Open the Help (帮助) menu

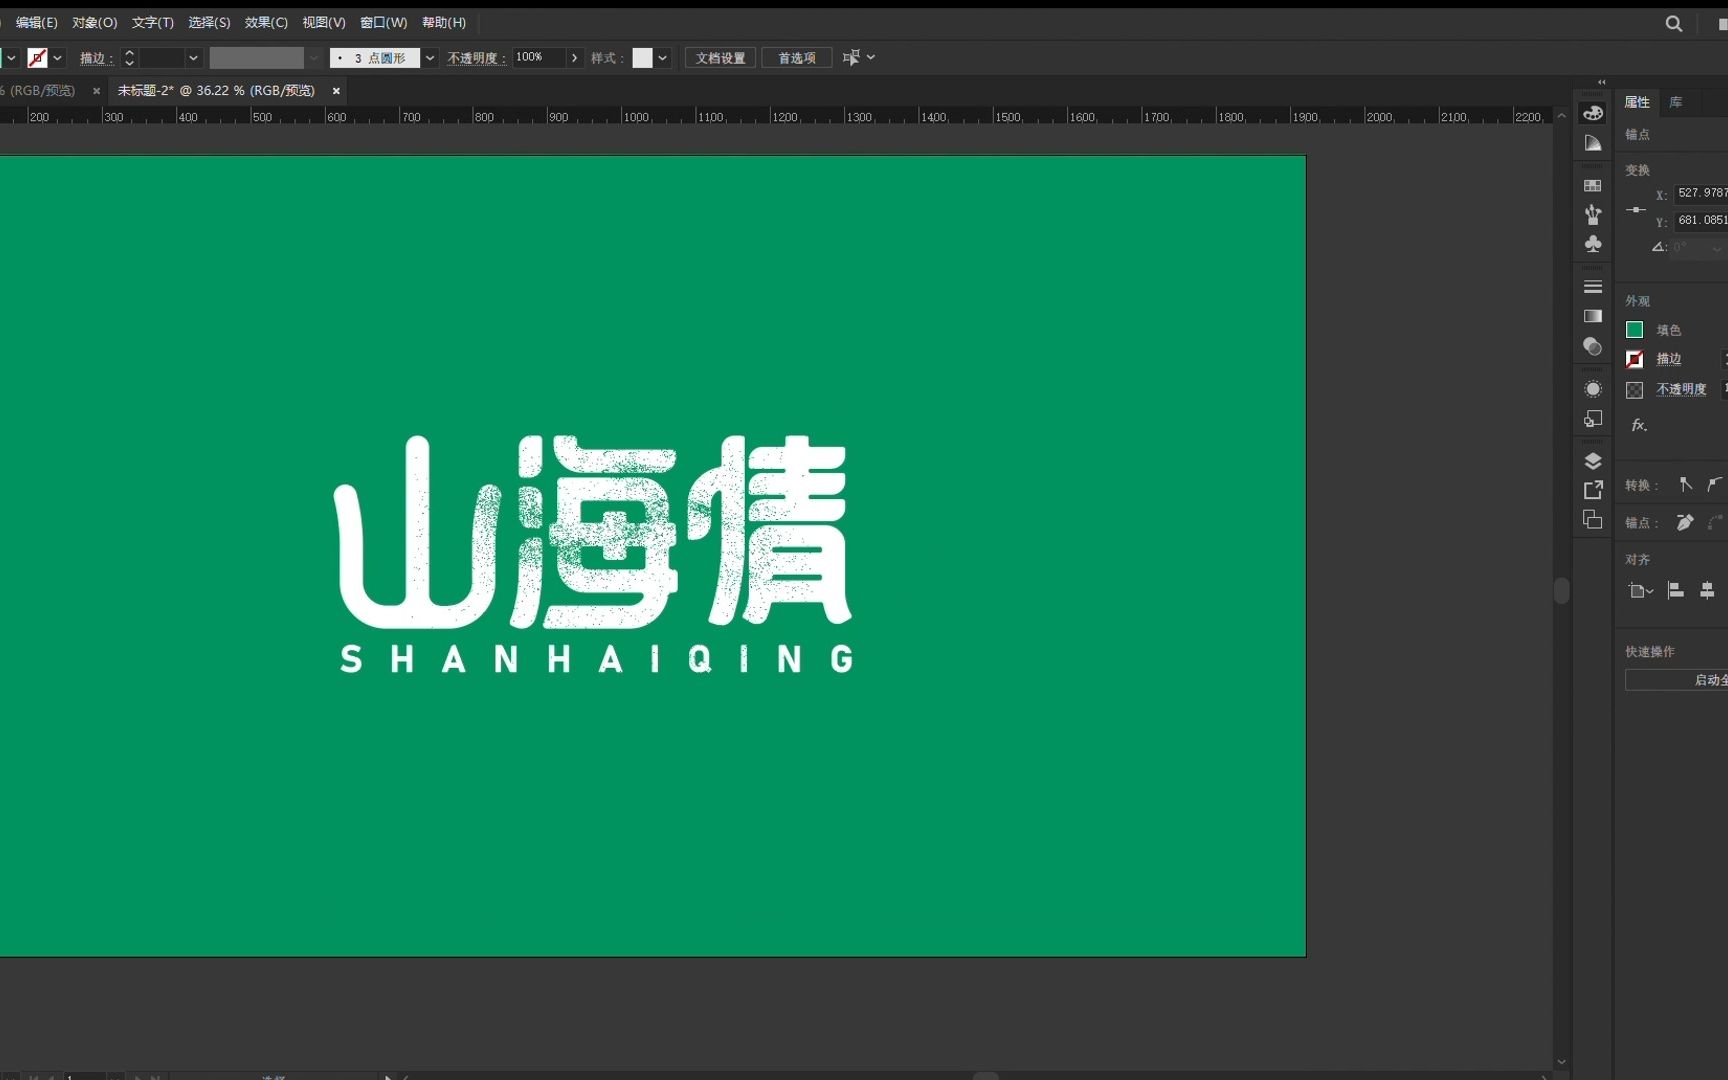click(444, 22)
